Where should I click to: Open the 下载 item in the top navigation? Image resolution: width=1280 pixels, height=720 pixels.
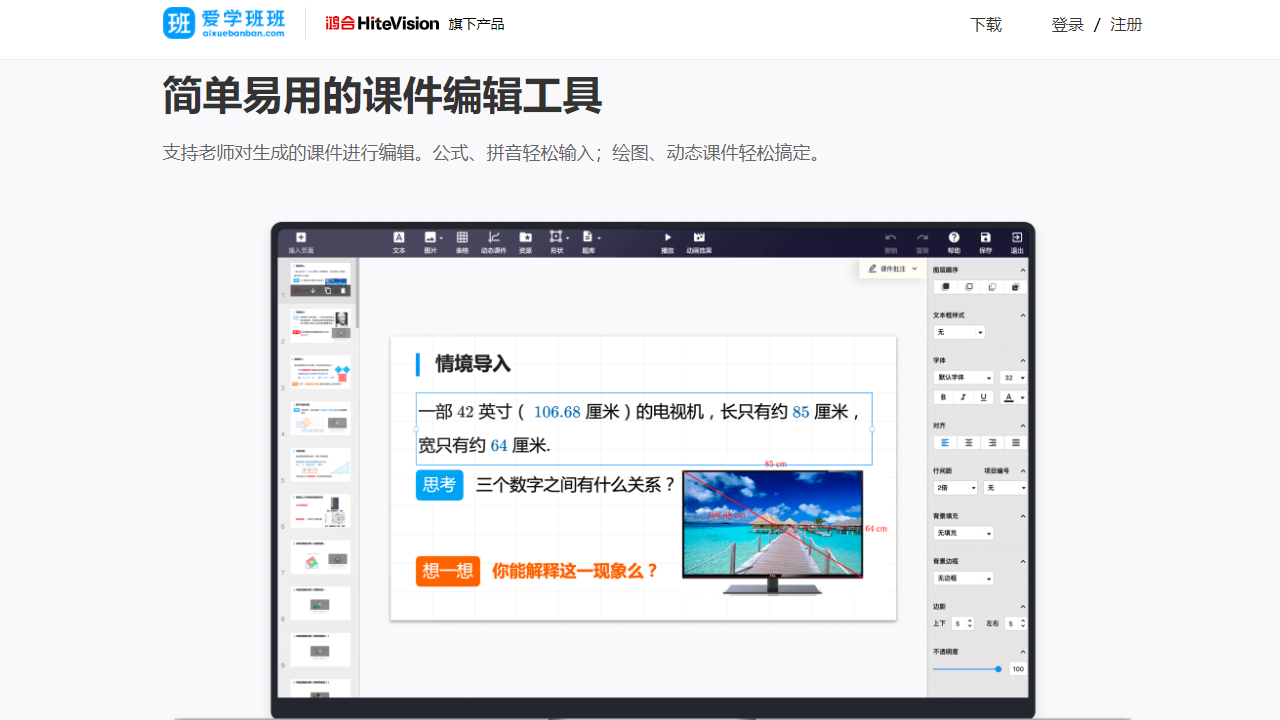click(x=986, y=24)
